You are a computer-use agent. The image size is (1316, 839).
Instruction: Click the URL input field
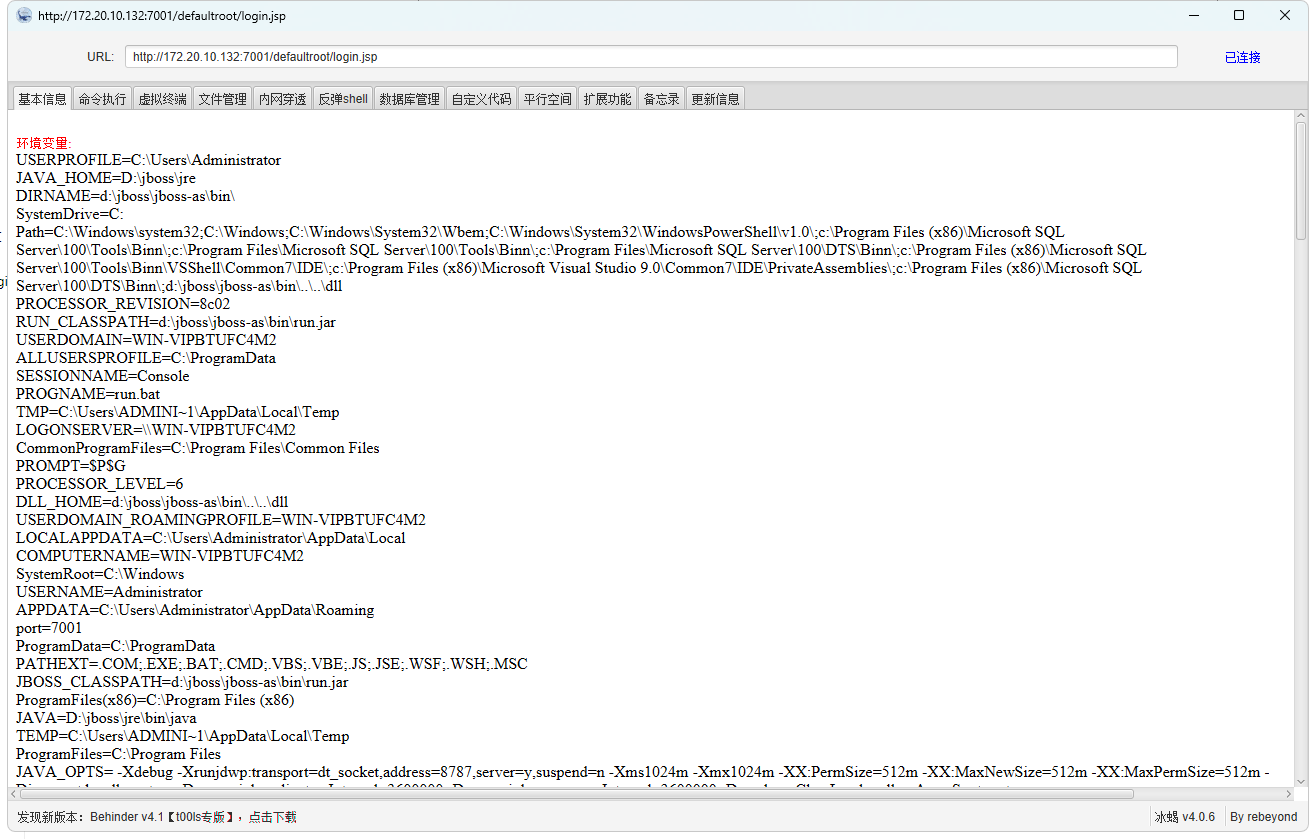650,57
